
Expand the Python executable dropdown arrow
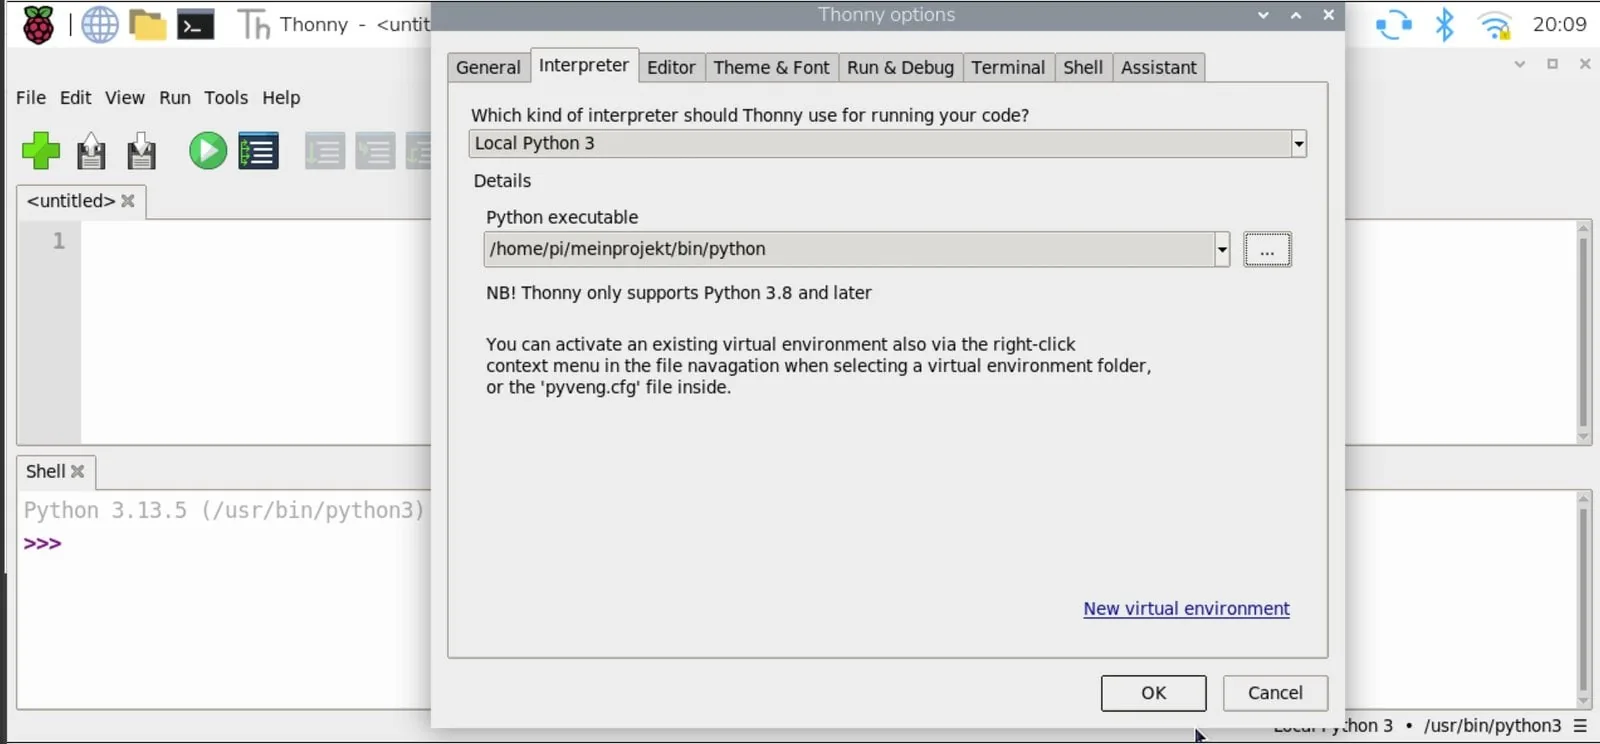click(1221, 250)
